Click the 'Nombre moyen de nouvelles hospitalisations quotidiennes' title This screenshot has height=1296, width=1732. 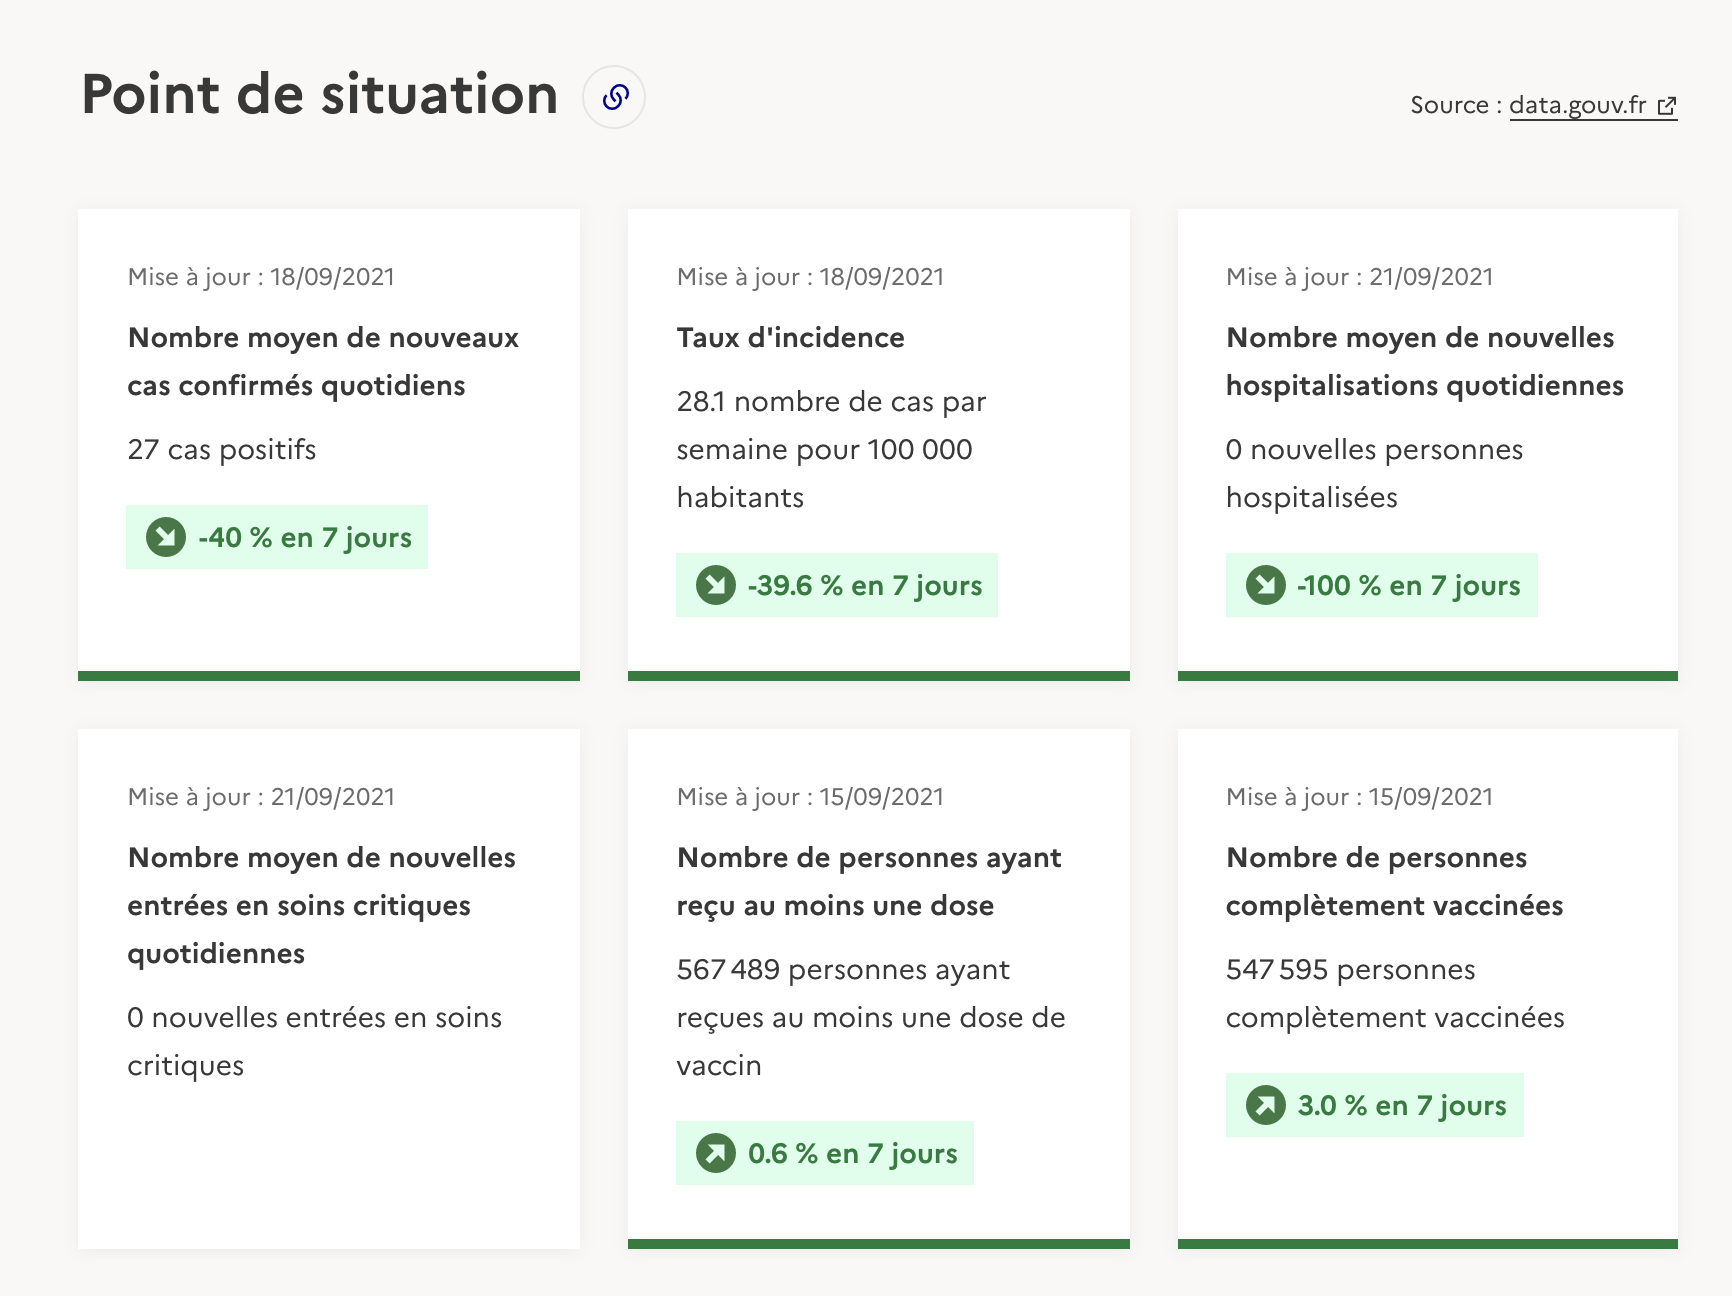tap(1425, 361)
